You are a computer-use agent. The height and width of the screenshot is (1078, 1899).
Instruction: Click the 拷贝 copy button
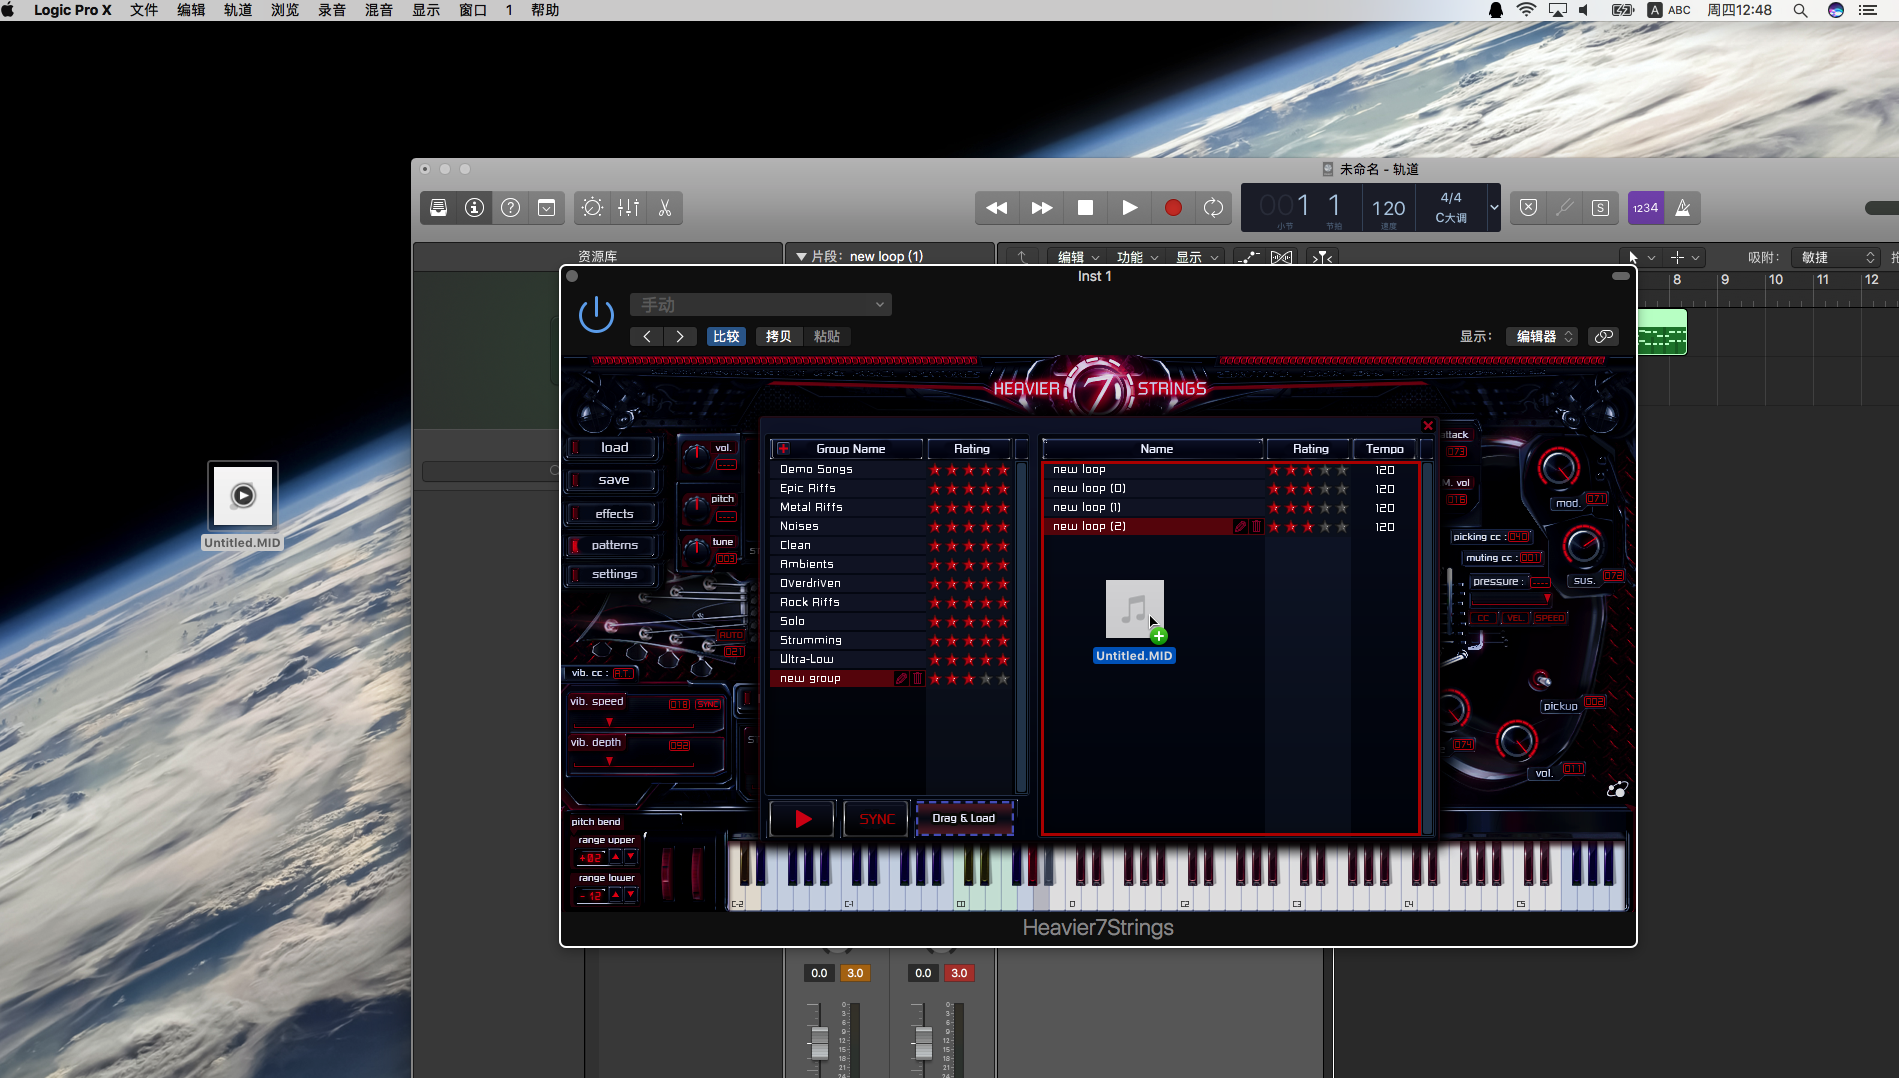tap(778, 337)
